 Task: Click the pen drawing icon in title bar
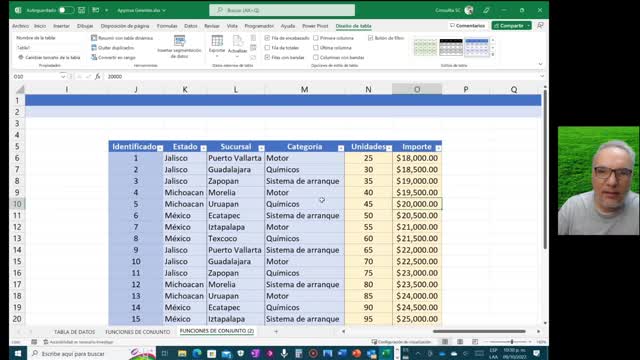487,10
